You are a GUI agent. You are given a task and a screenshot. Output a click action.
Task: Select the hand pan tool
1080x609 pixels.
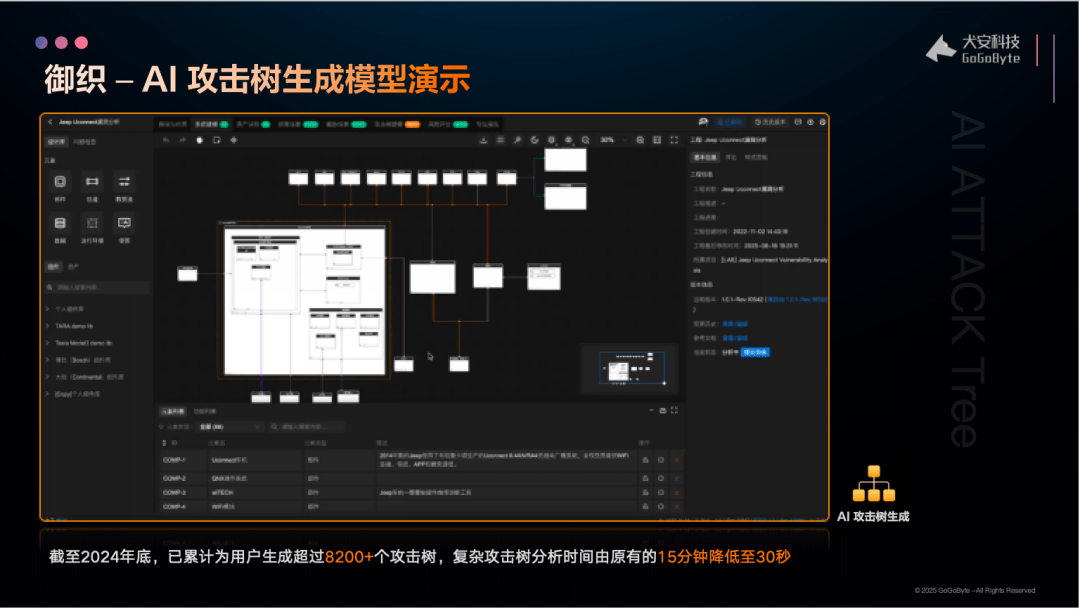click(200, 140)
